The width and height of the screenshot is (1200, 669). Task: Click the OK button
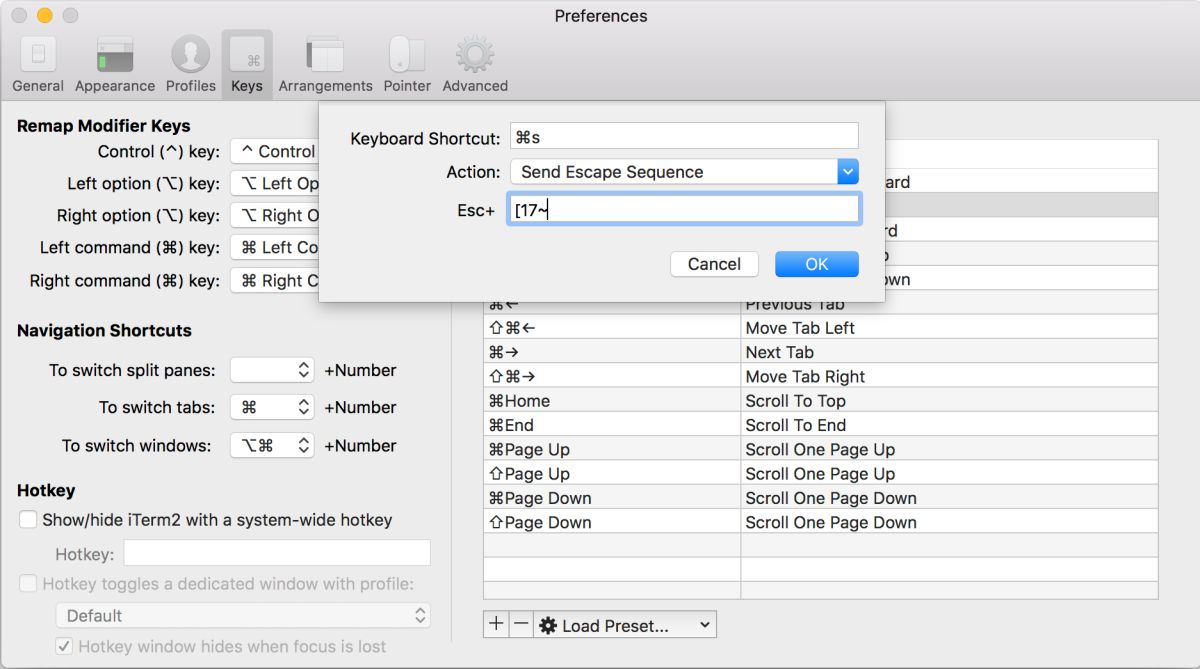[816, 264]
